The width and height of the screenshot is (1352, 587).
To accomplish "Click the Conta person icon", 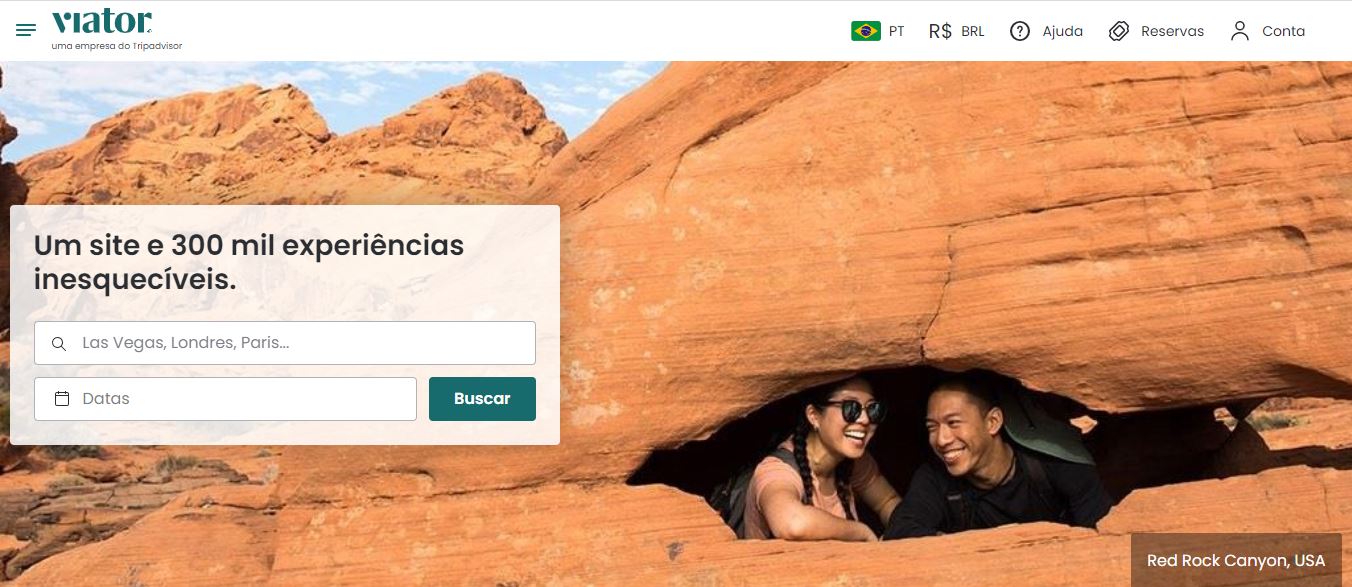I will (x=1240, y=31).
